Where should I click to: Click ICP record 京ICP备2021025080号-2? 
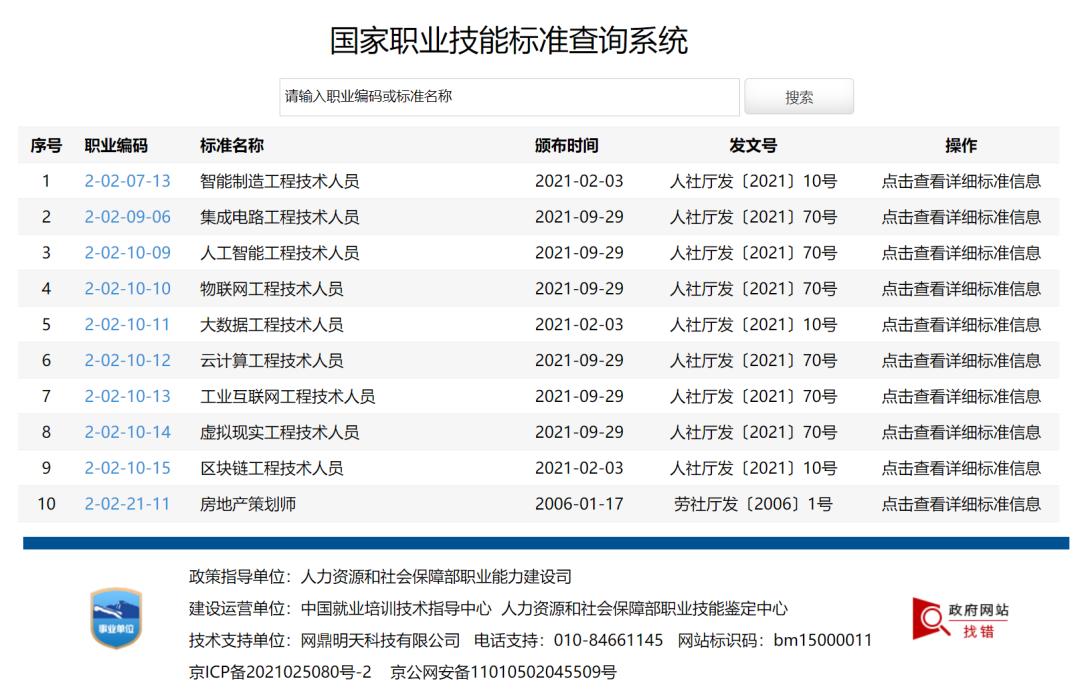280,671
